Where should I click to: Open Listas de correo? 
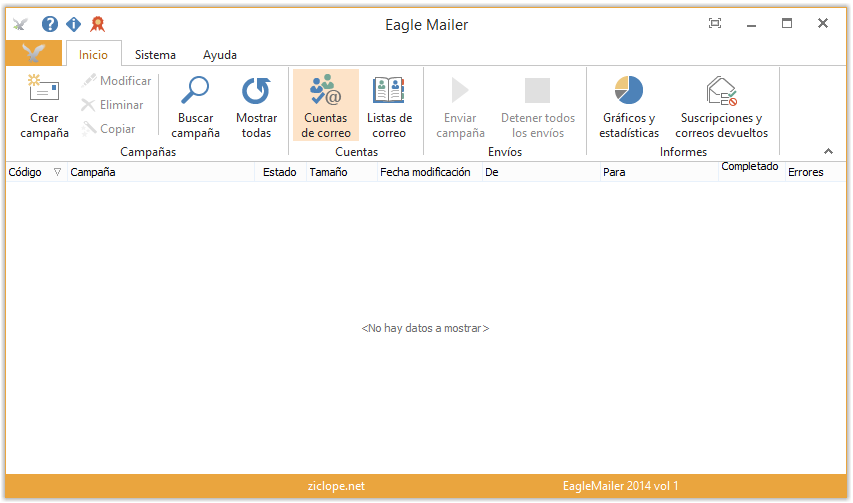coord(389,106)
